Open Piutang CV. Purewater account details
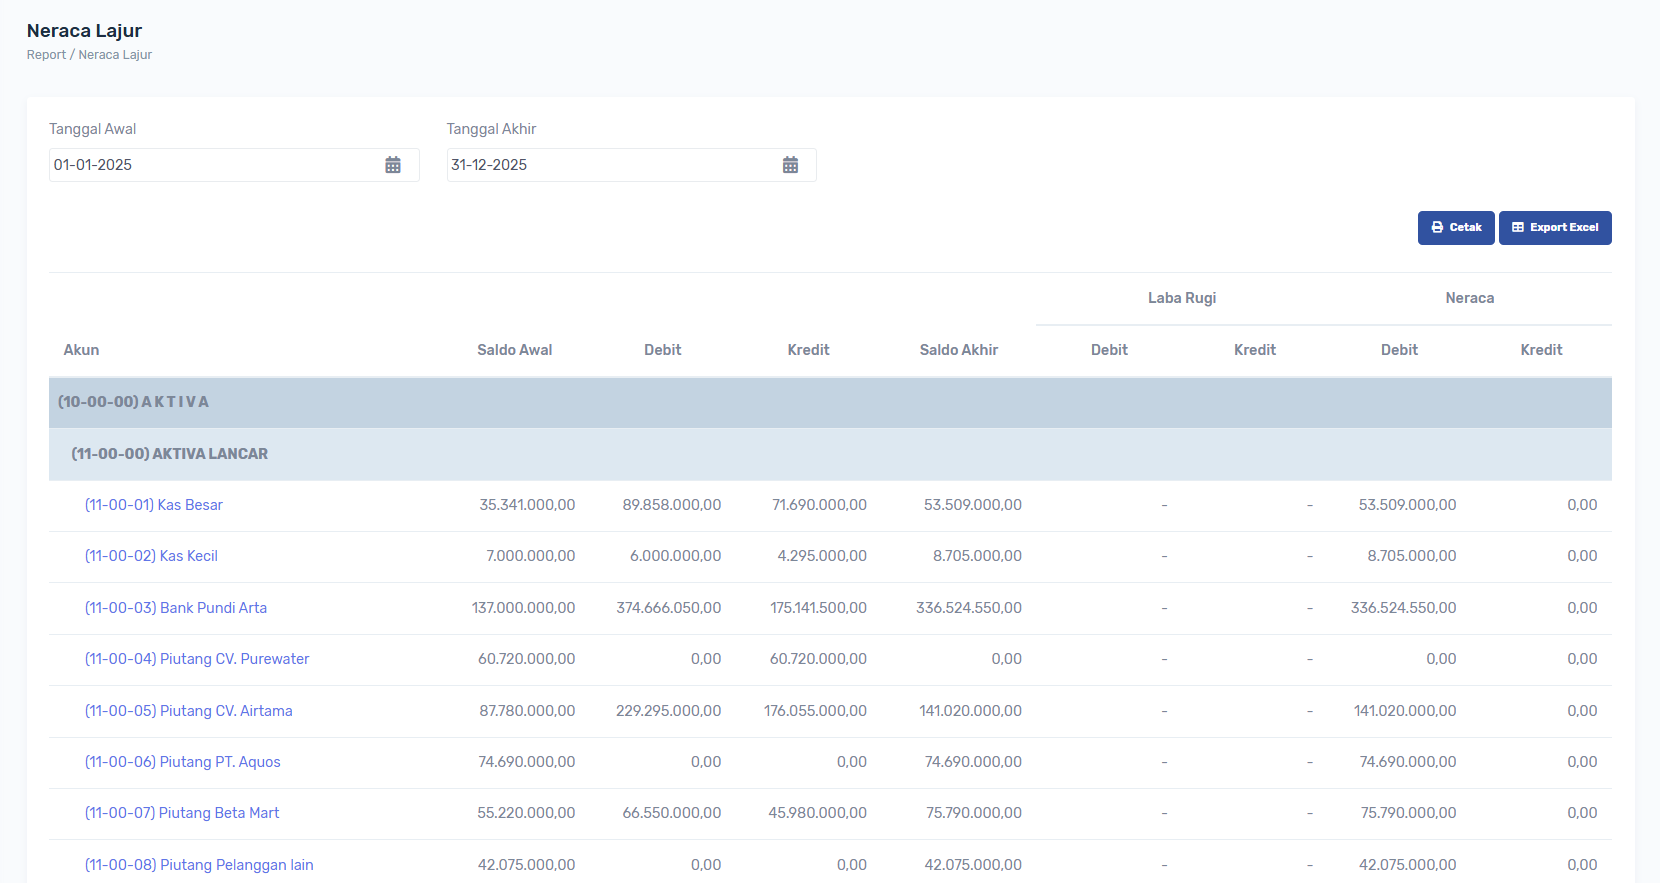1660x883 pixels. pos(197,659)
